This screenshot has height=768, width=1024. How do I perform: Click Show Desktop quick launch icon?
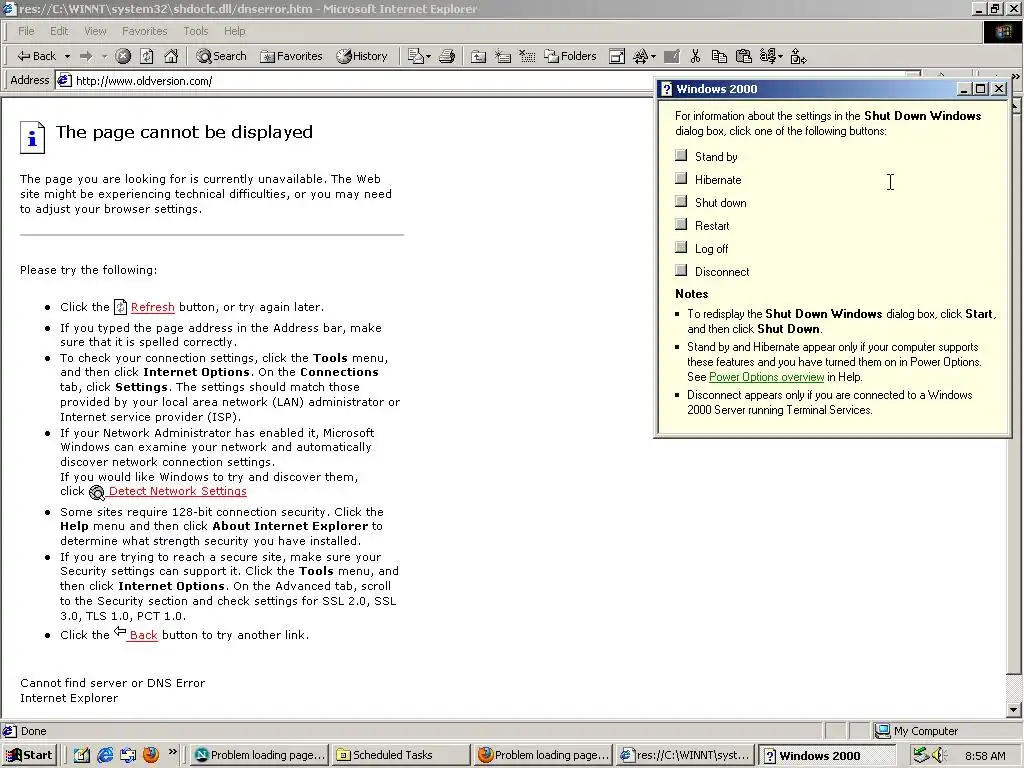point(82,755)
